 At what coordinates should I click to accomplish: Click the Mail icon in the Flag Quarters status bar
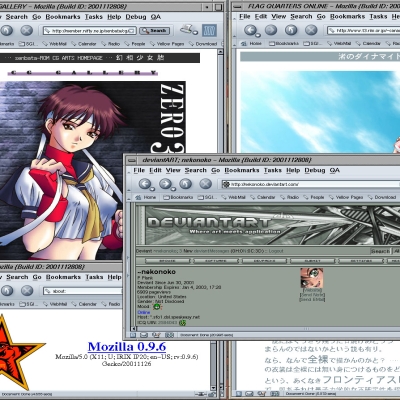(x=250, y=394)
